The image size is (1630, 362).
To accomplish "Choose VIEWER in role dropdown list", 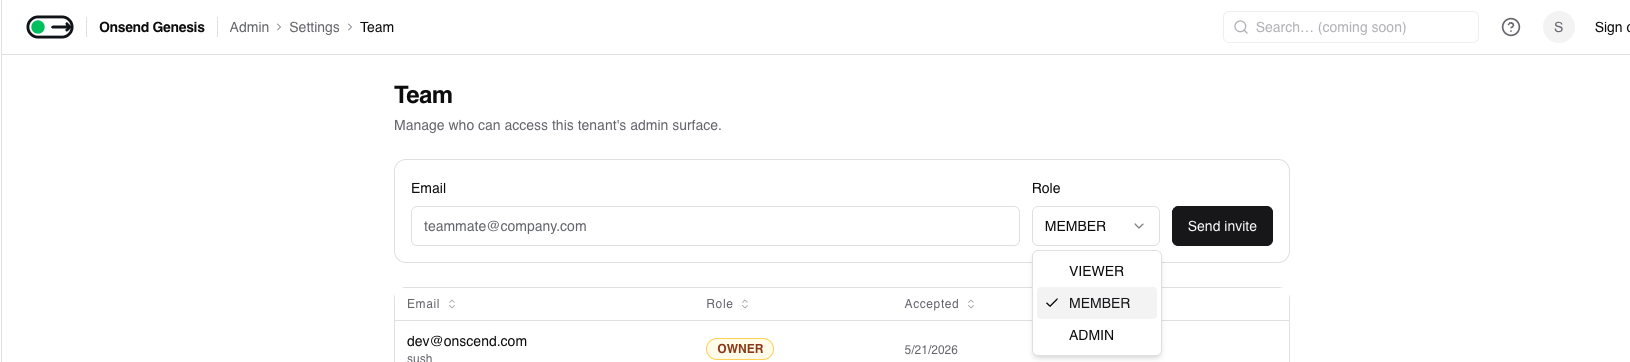I will click(1097, 271).
